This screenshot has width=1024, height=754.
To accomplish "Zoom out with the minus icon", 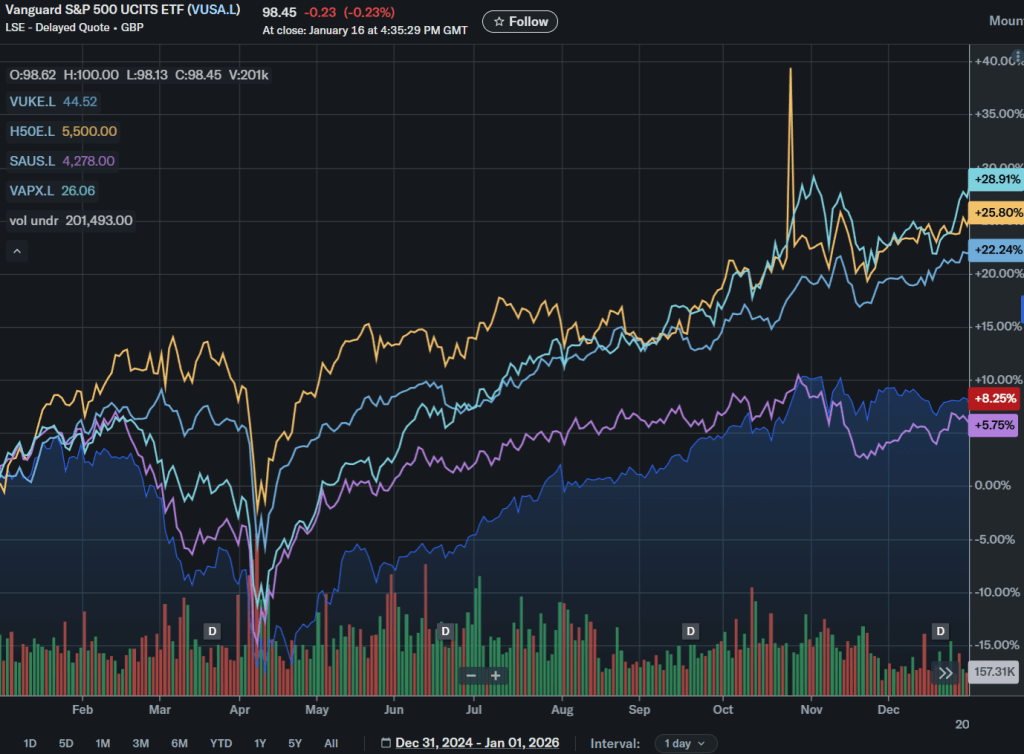I will coord(471,676).
